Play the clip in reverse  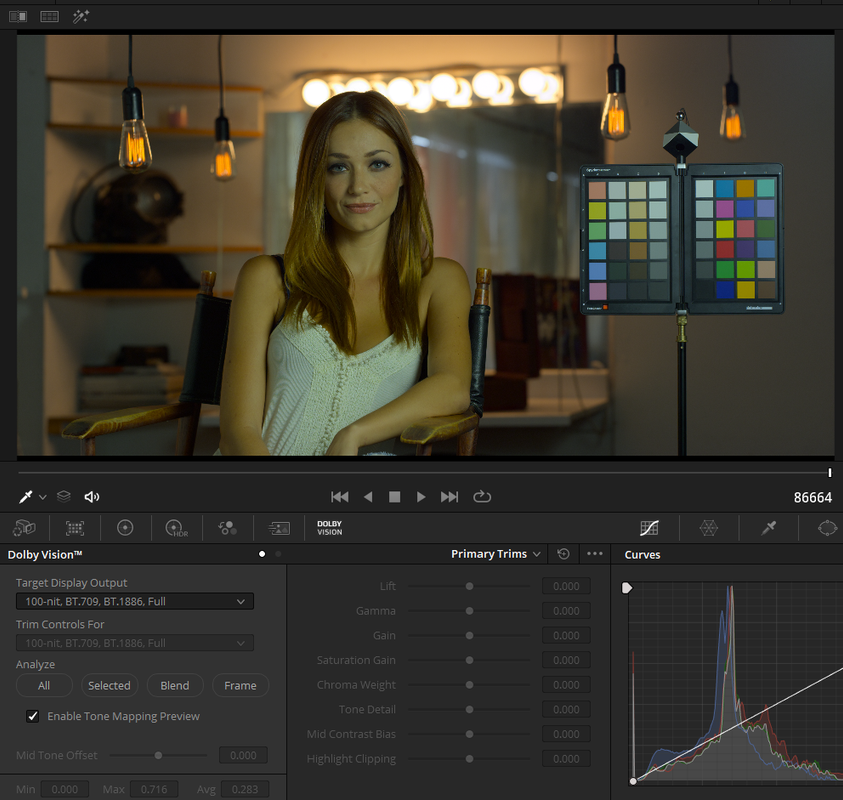[x=368, y=497]
